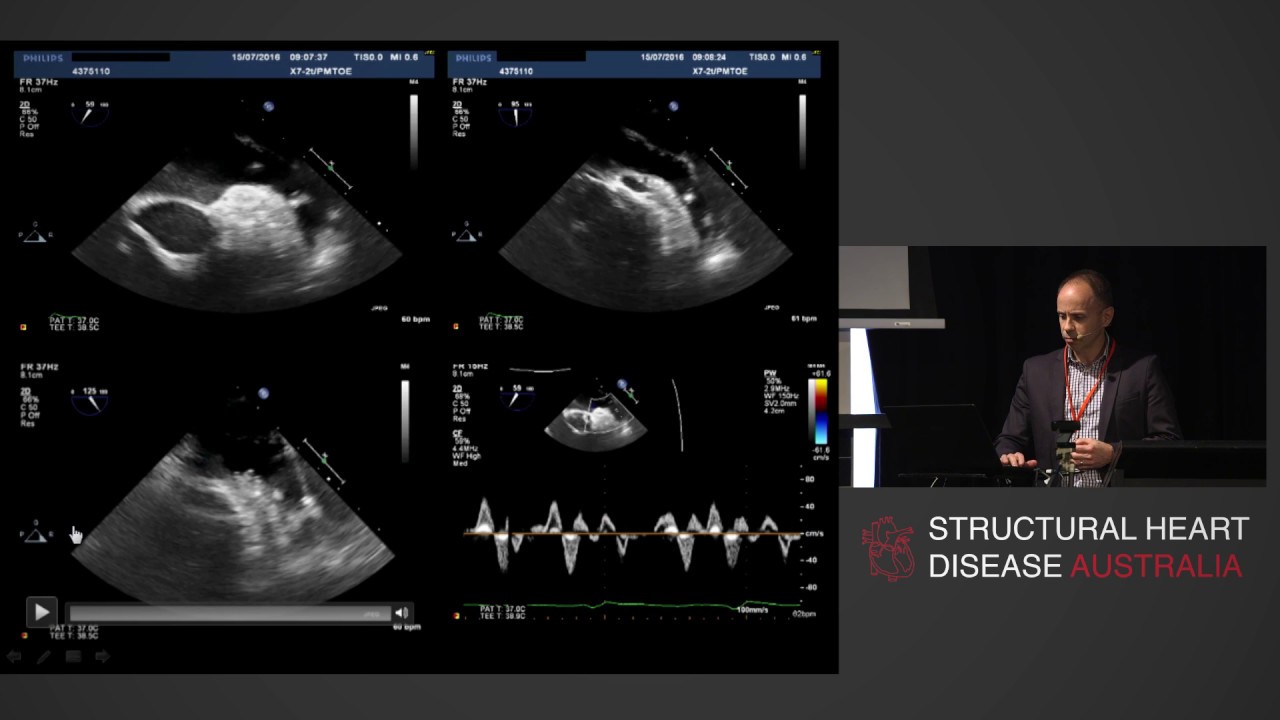Viewport: 1280px width, 720px height.
Task: Play the bottom-left echo clip
Action: [41, 611]
